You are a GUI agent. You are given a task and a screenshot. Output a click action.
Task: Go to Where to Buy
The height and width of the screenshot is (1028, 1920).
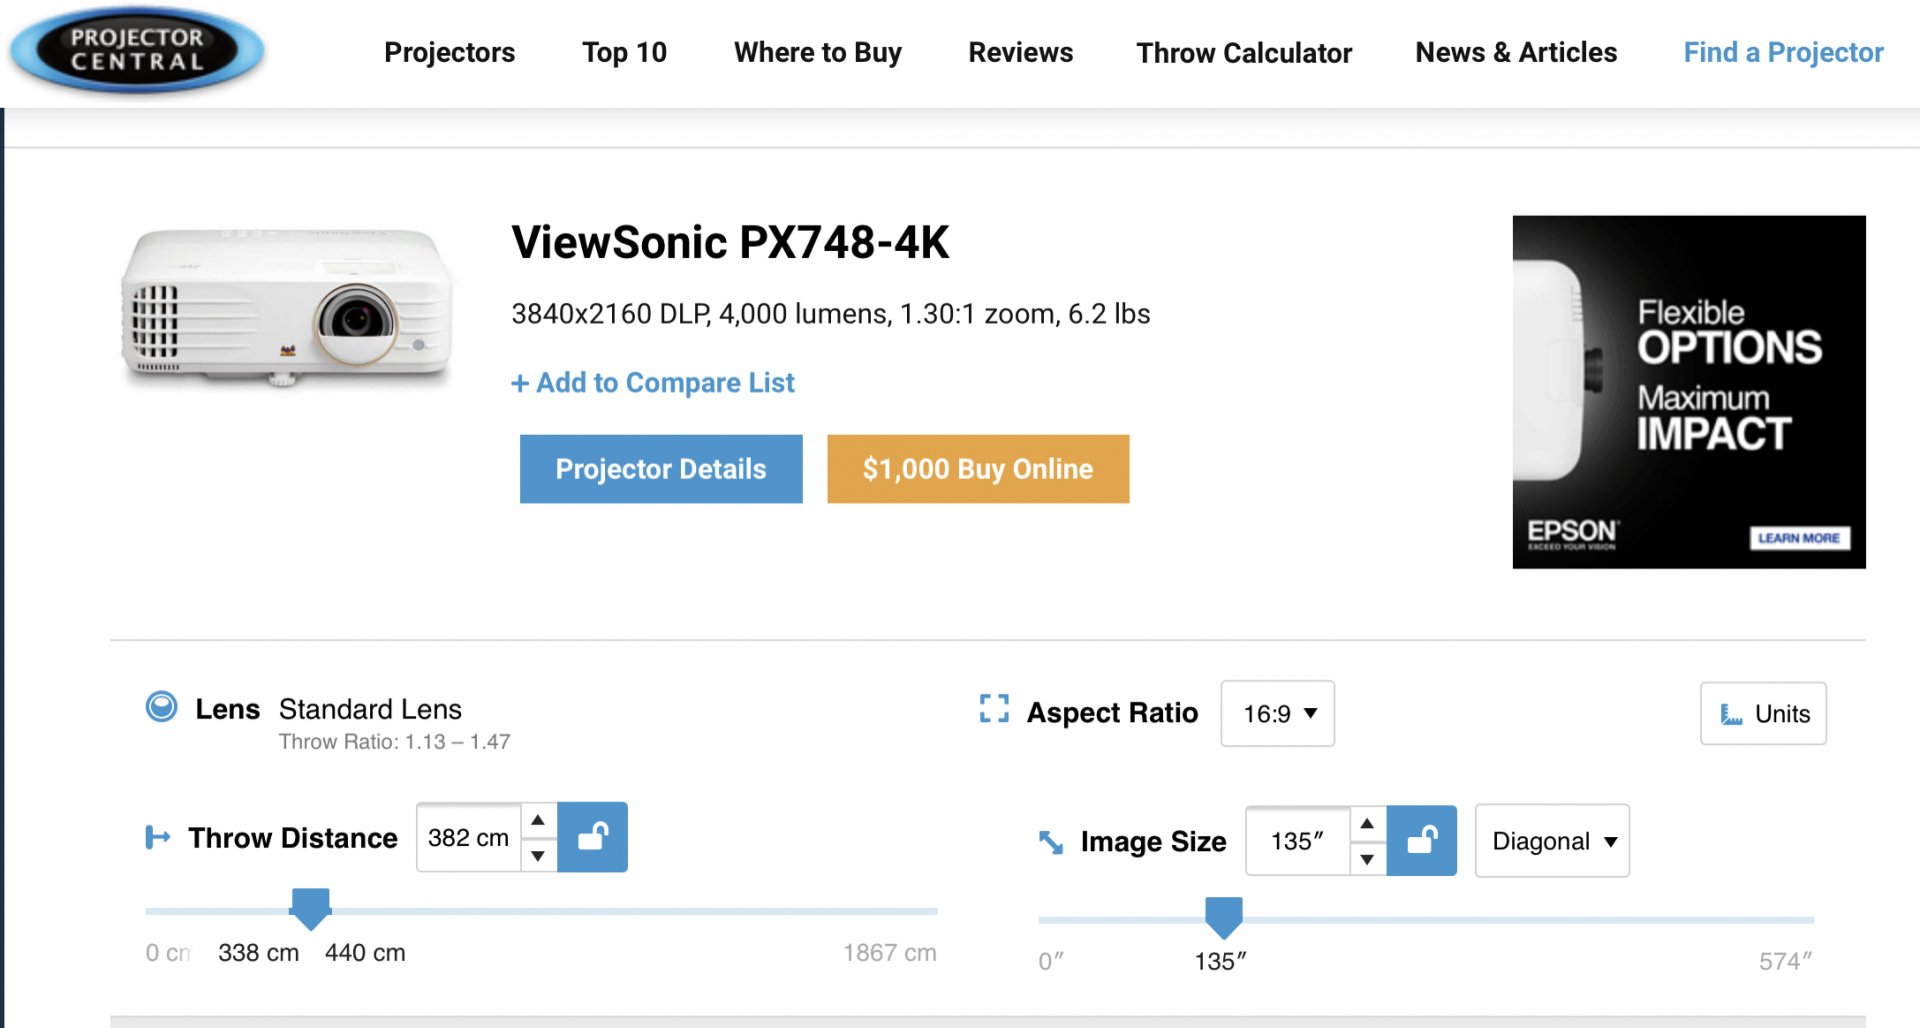click(x=818, y=52)
